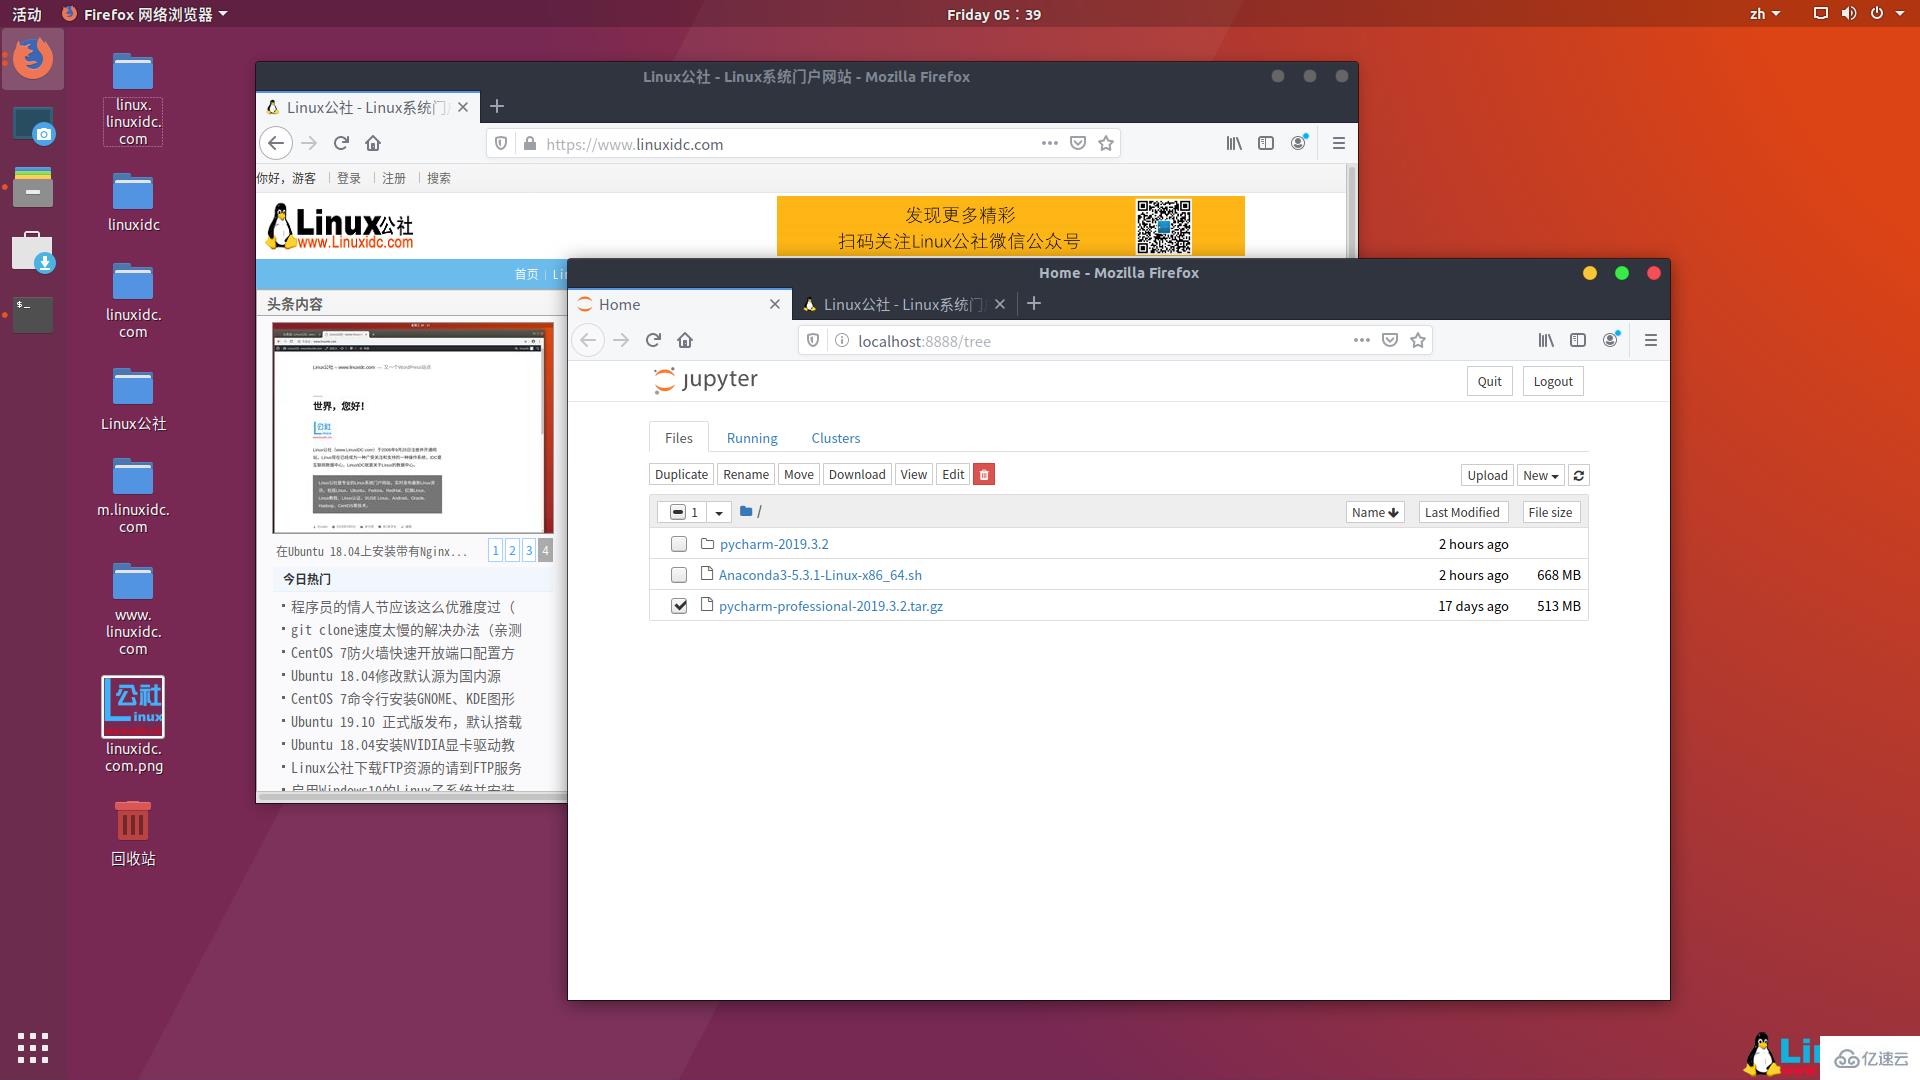1920x1080 pixels.
Task: Check the Anaconda3-5.3.1-Linux-x86_64.sh checkbox
Action: [x=679, y=575]
